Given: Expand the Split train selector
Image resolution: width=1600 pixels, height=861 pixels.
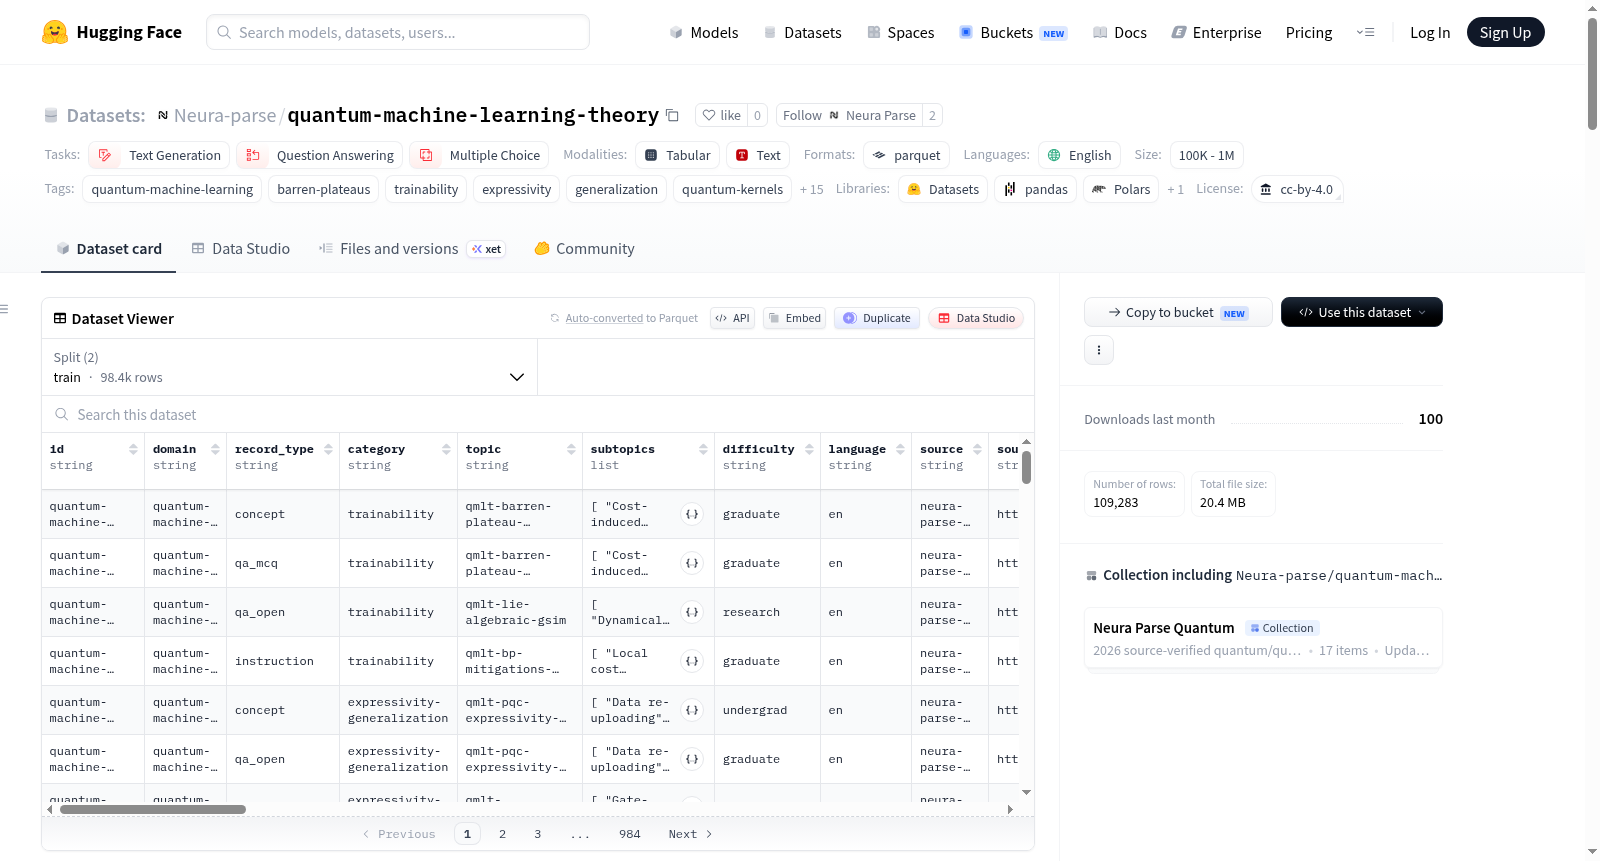Looking at the screenshot, I should point(289,367).
